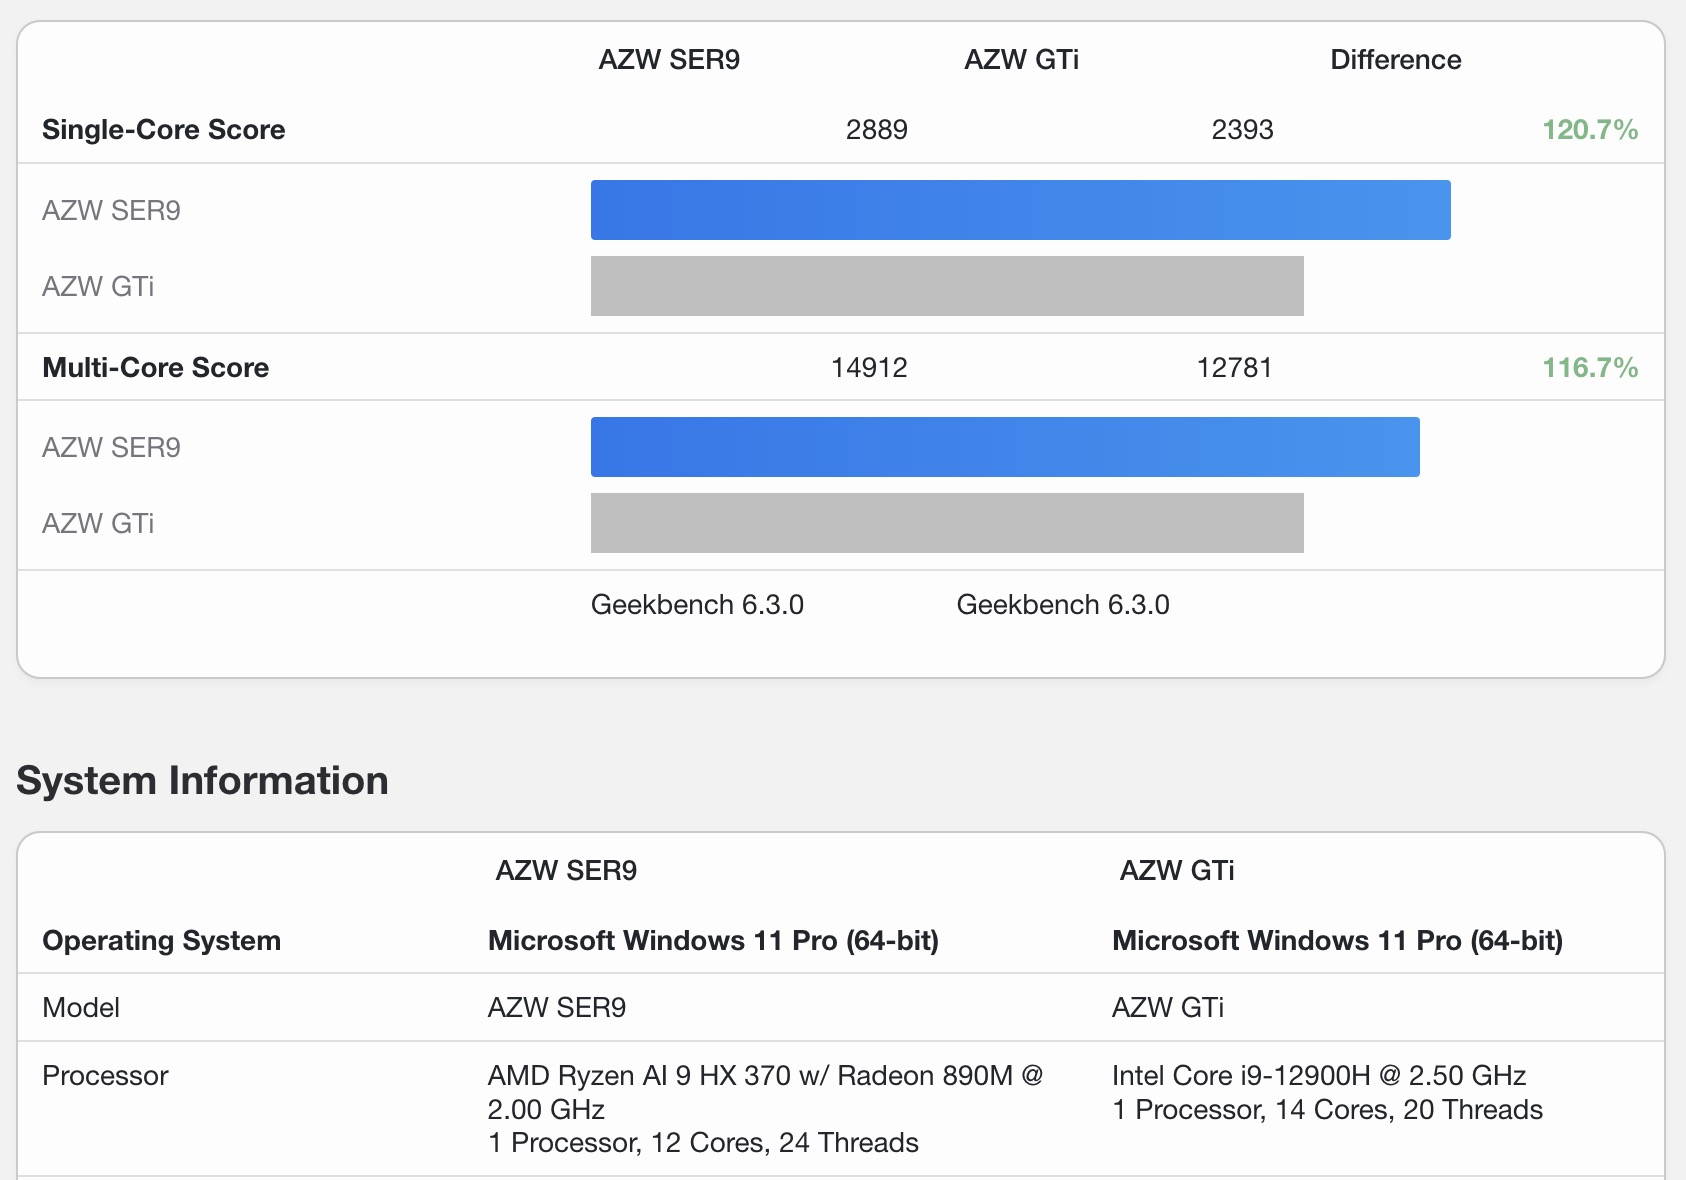Click the 120.7% single-core difference value
Screen dimensions: 1686x1180
coord(1589,130)
